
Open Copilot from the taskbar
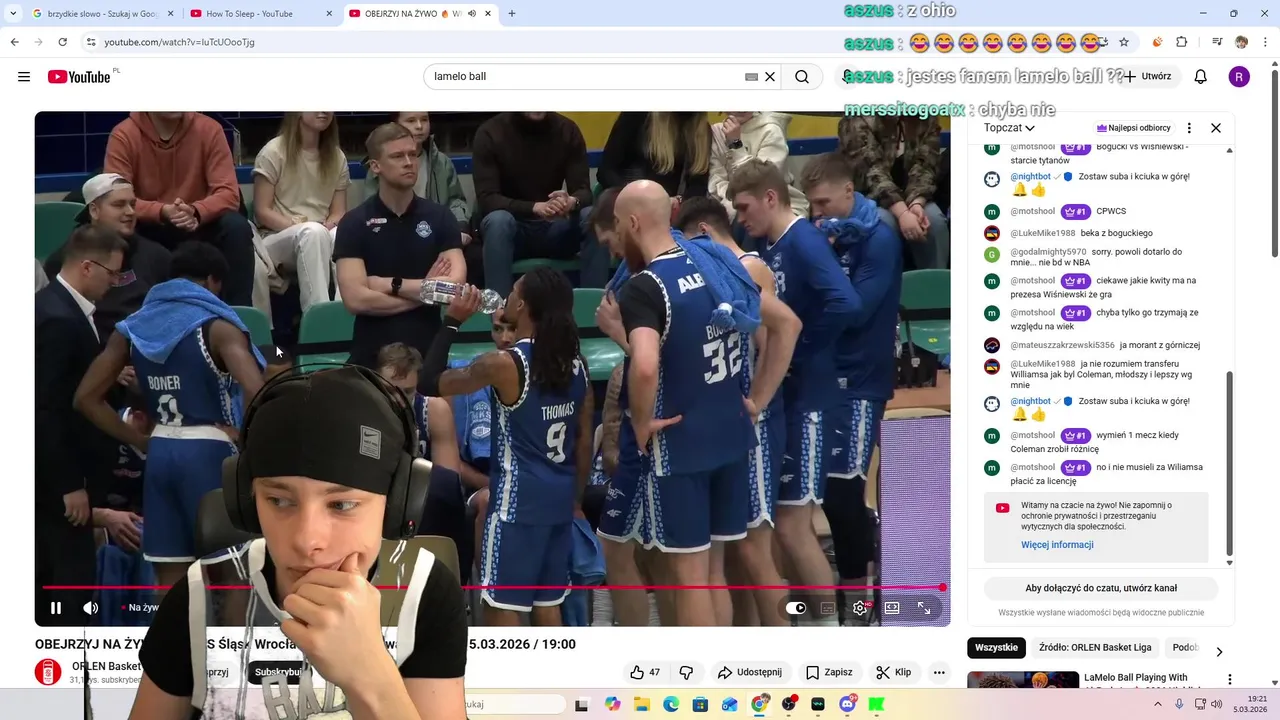tap(612, 705)
